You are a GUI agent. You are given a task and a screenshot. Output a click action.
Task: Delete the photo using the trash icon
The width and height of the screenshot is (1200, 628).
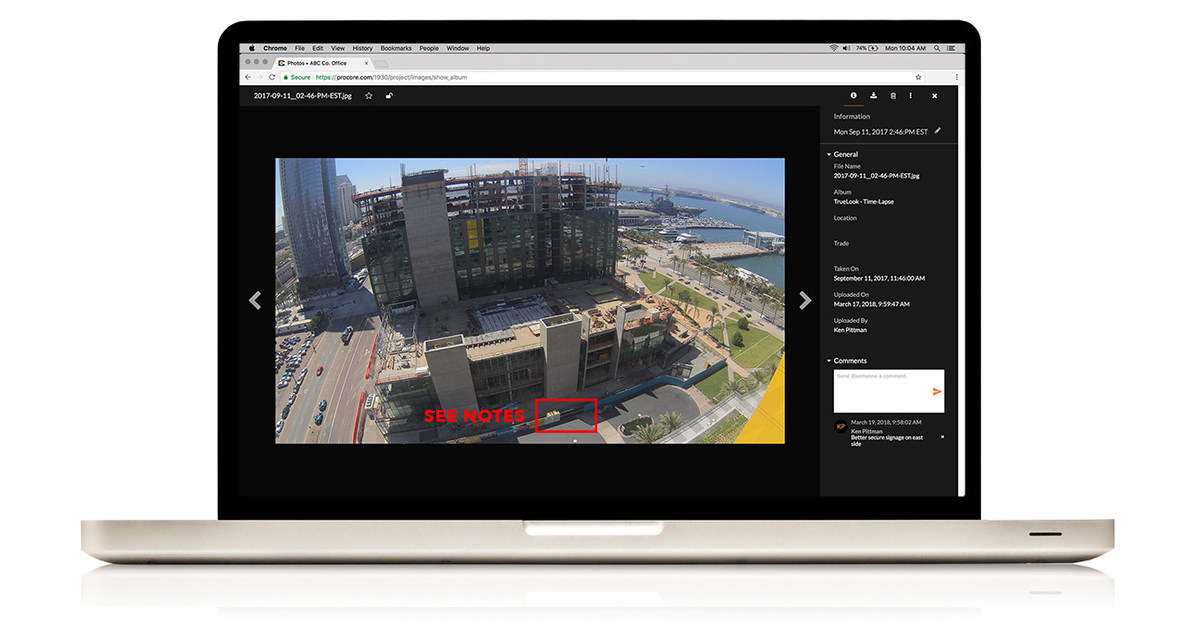pos(893,96)
